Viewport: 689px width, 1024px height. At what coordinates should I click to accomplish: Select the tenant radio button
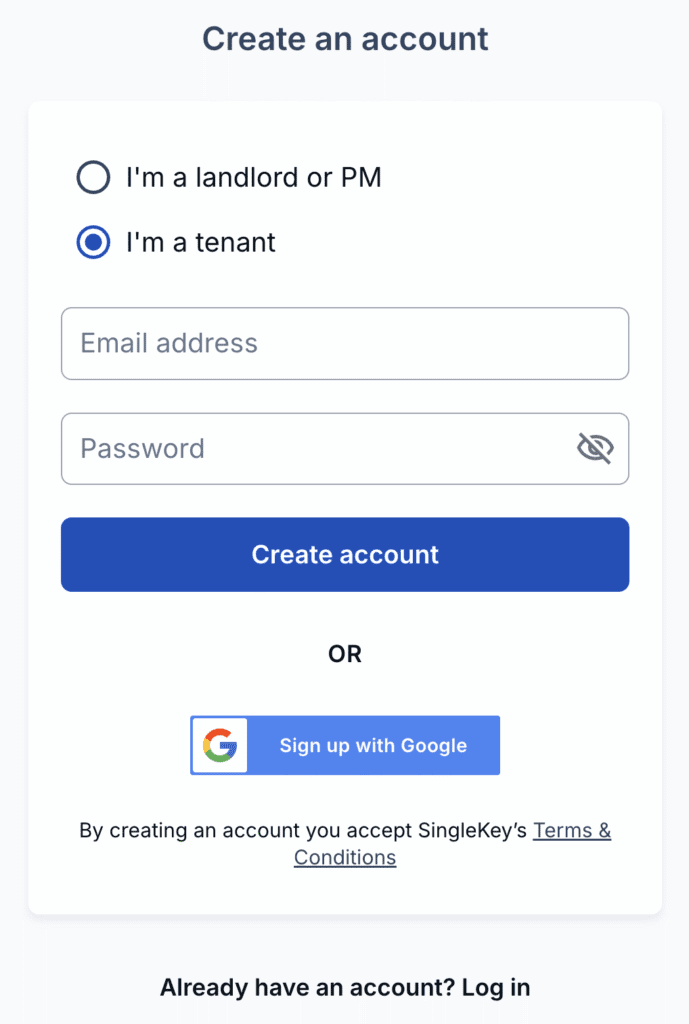(x=93, y=243)
